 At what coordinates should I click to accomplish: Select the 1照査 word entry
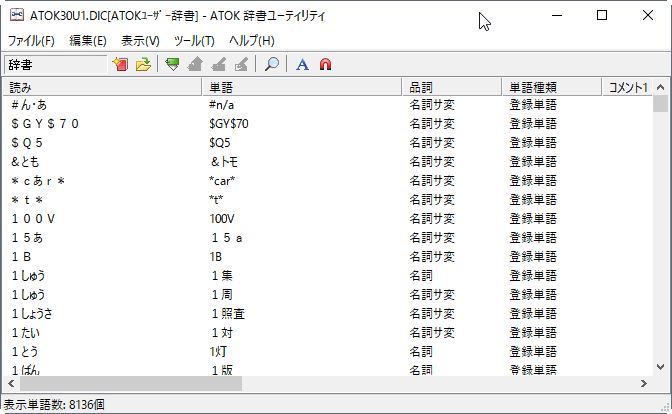tap(228, 314)
